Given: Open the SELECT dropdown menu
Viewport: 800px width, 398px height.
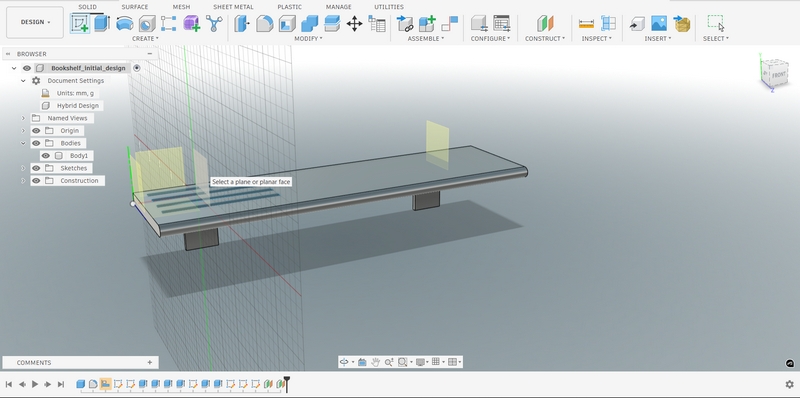Looking at the screenshot, I should click(x=716, y=39).
